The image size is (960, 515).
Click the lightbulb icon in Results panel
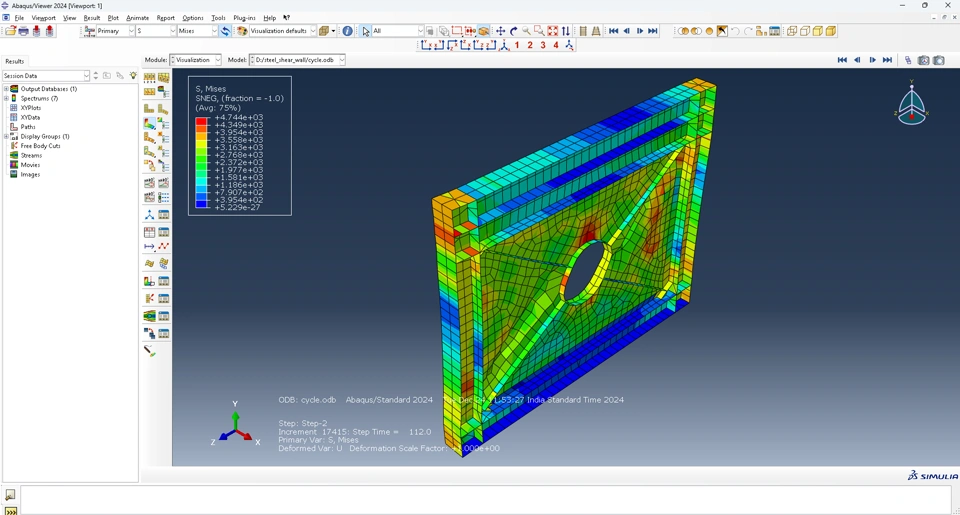(x=133, y=75)
